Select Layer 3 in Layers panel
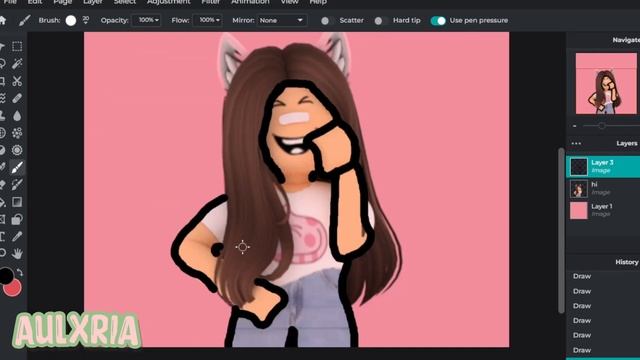The image size is (640, 360). pyautogui.click(x=603, y=167)
